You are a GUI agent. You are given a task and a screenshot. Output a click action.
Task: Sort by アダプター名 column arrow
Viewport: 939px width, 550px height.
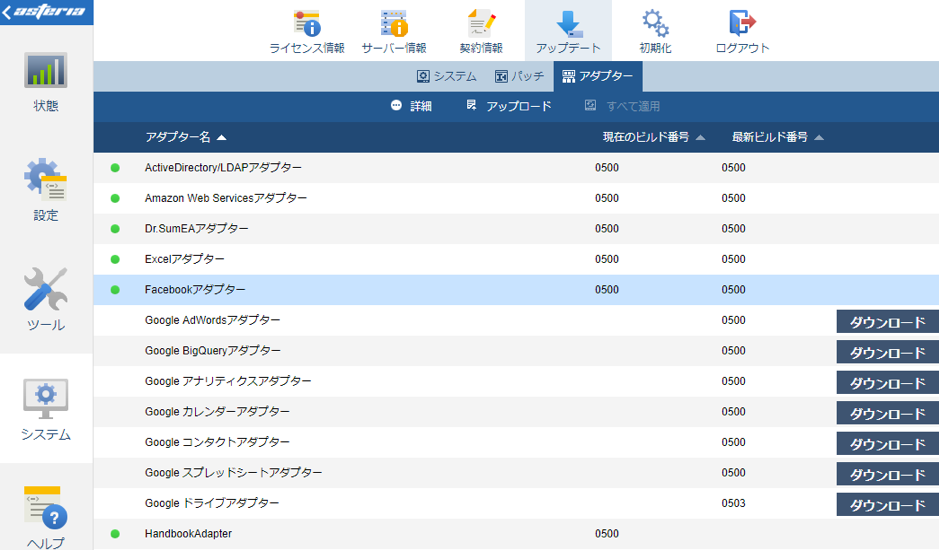(x=222, y=138)
